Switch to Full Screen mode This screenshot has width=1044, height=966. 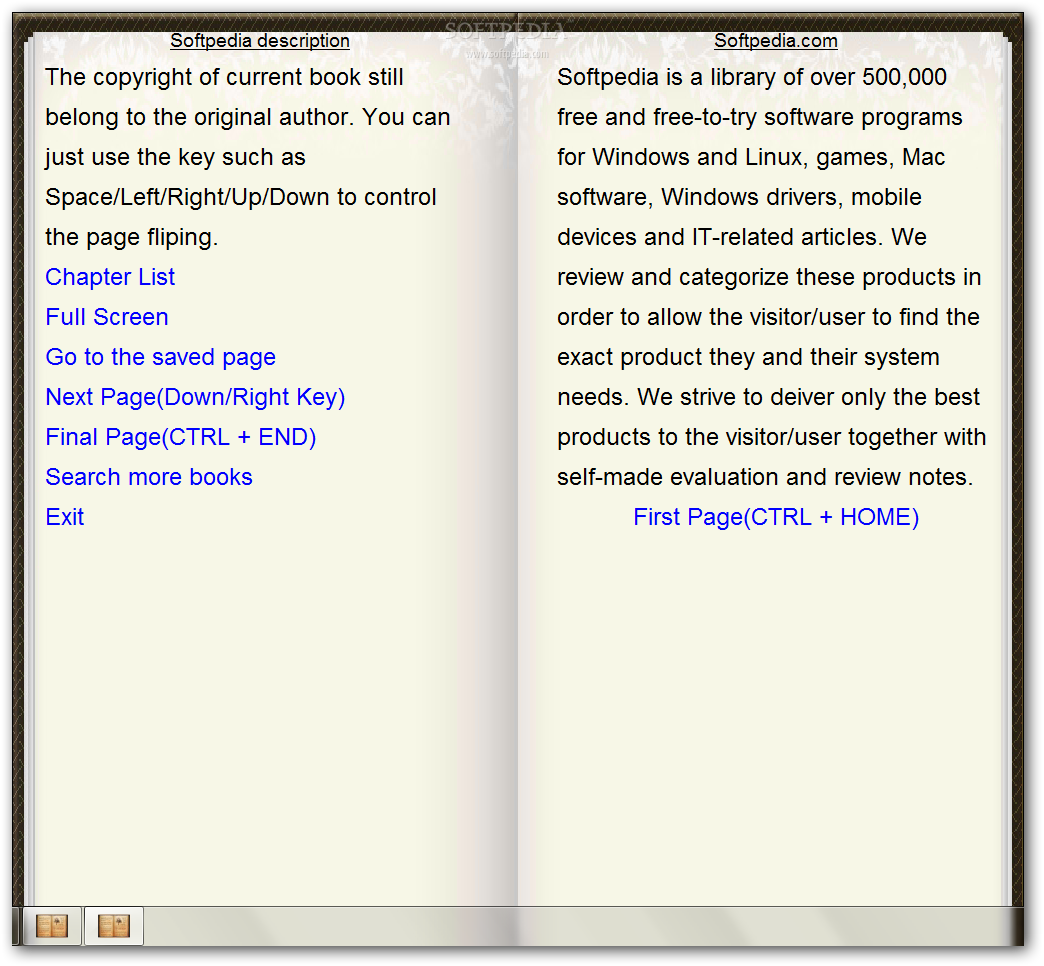tap(107, 317)
